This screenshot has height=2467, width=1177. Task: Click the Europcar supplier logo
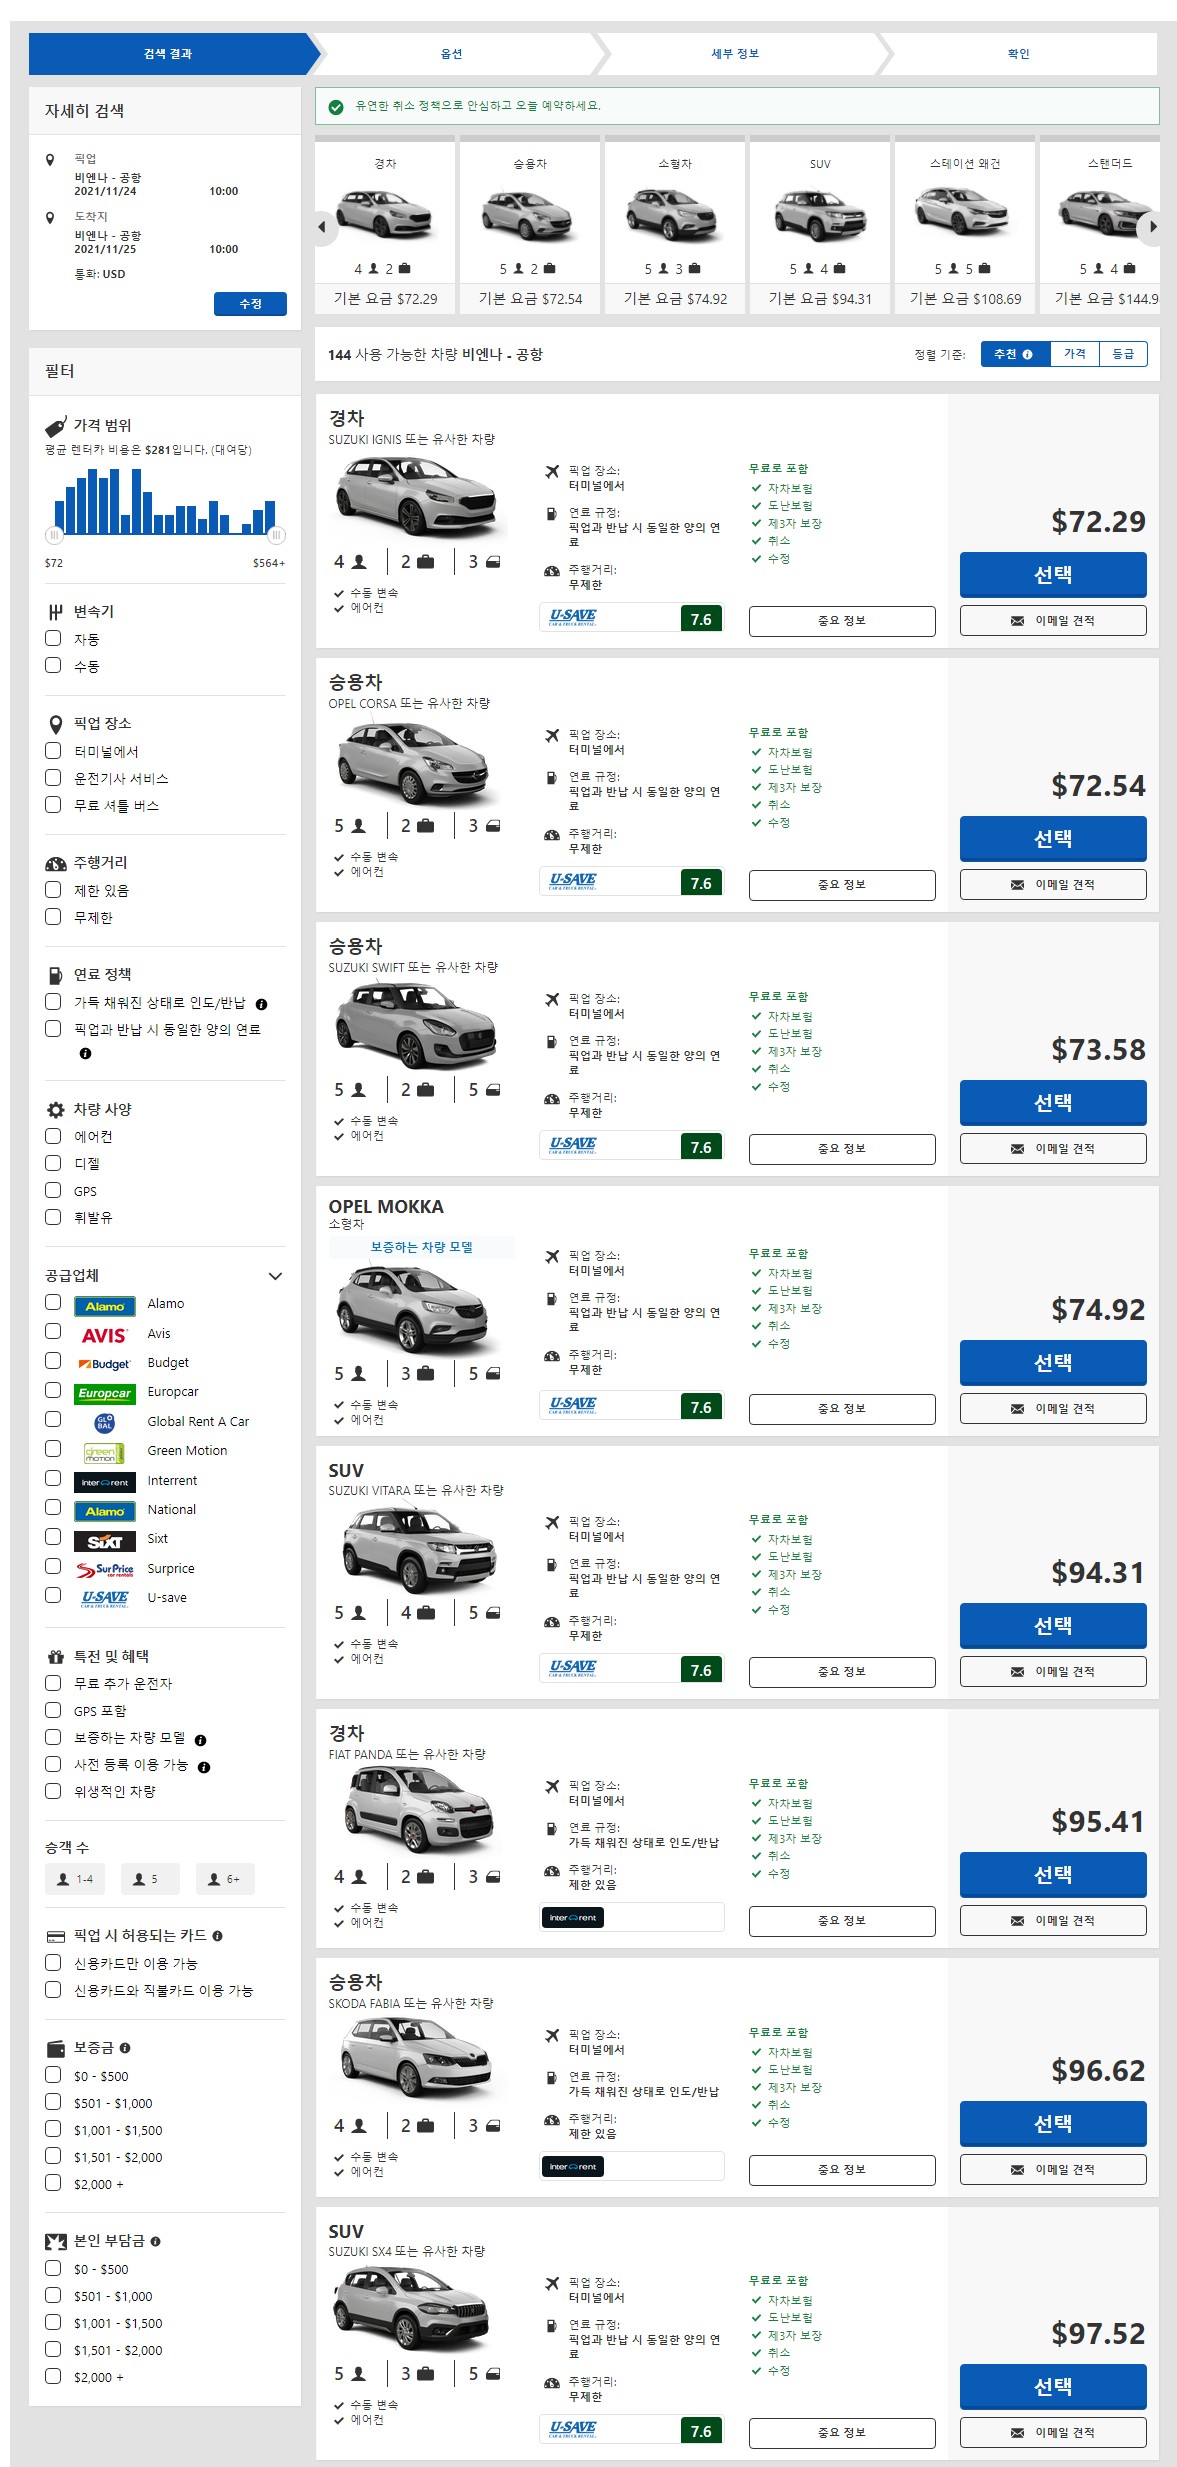click(104, 1393)
